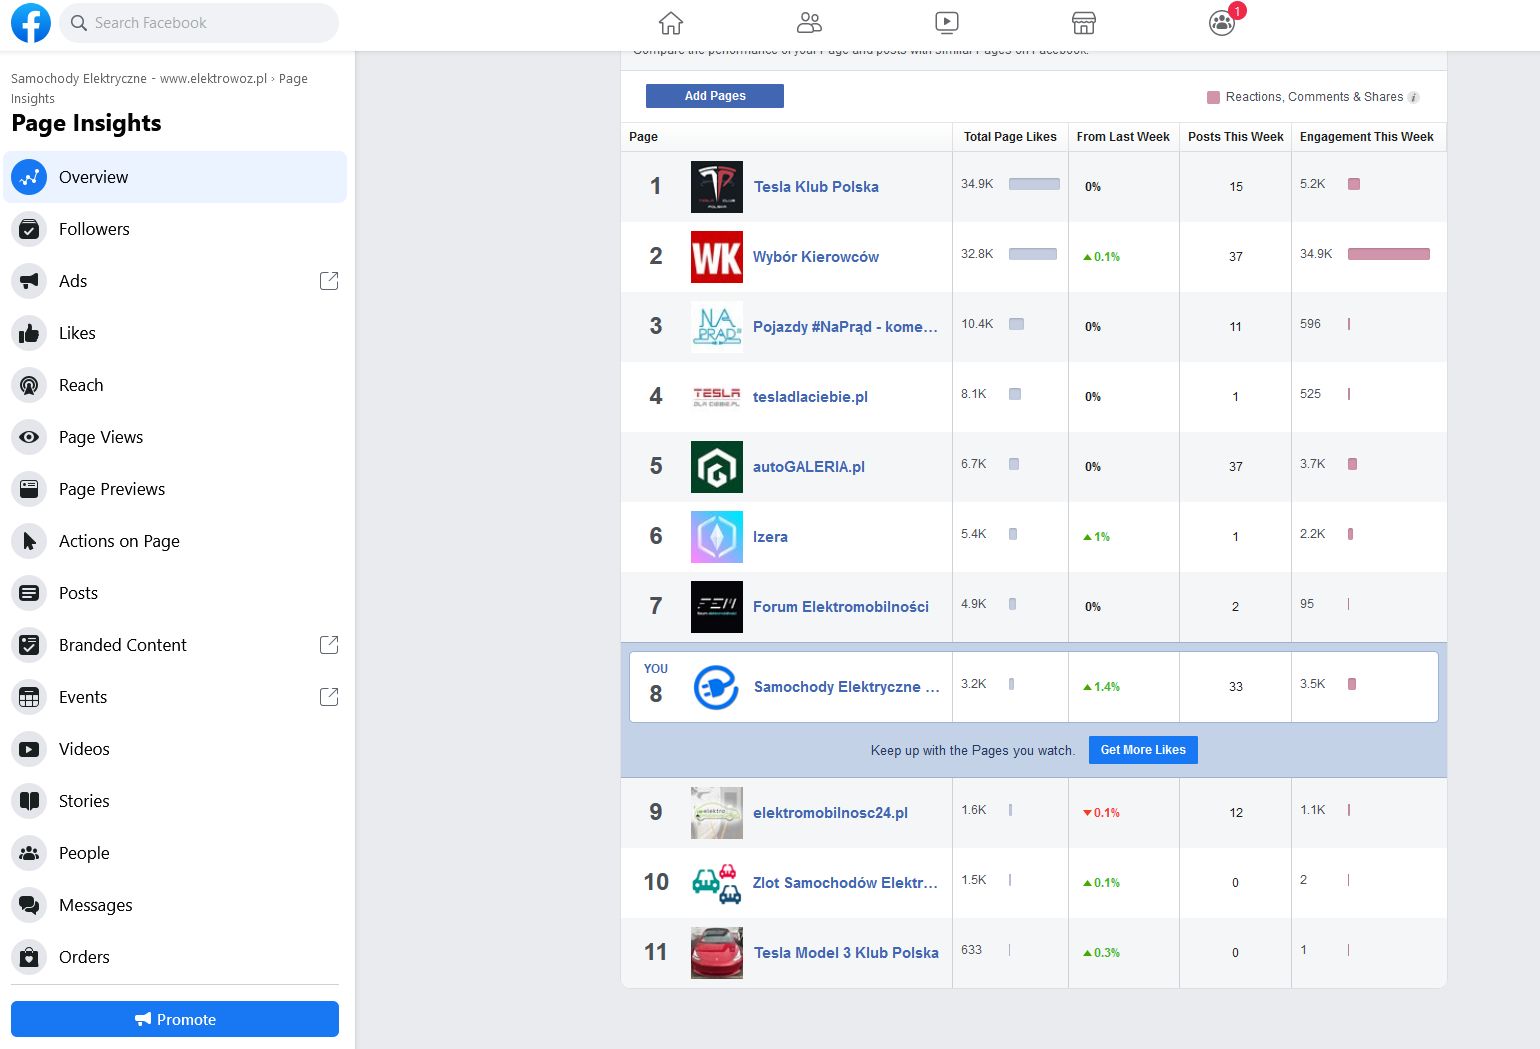This screenshot has width=1540, height=1049.
Task: Open the elektromobilnosc24.pl page link
Action: point(830,813)
